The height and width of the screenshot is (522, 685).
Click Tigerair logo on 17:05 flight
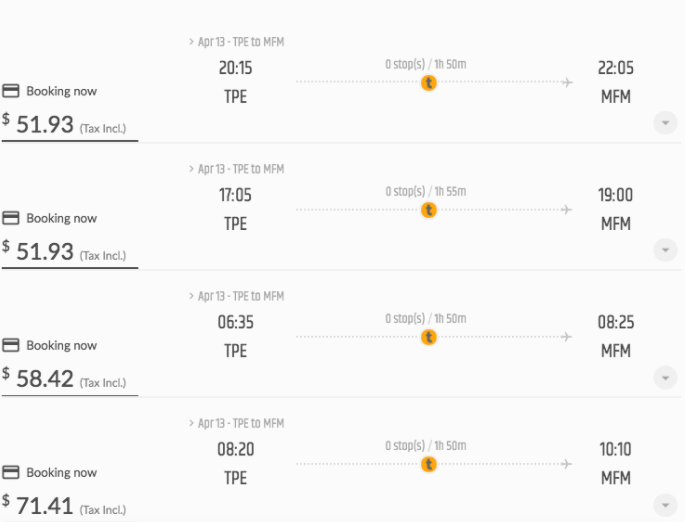429,210
